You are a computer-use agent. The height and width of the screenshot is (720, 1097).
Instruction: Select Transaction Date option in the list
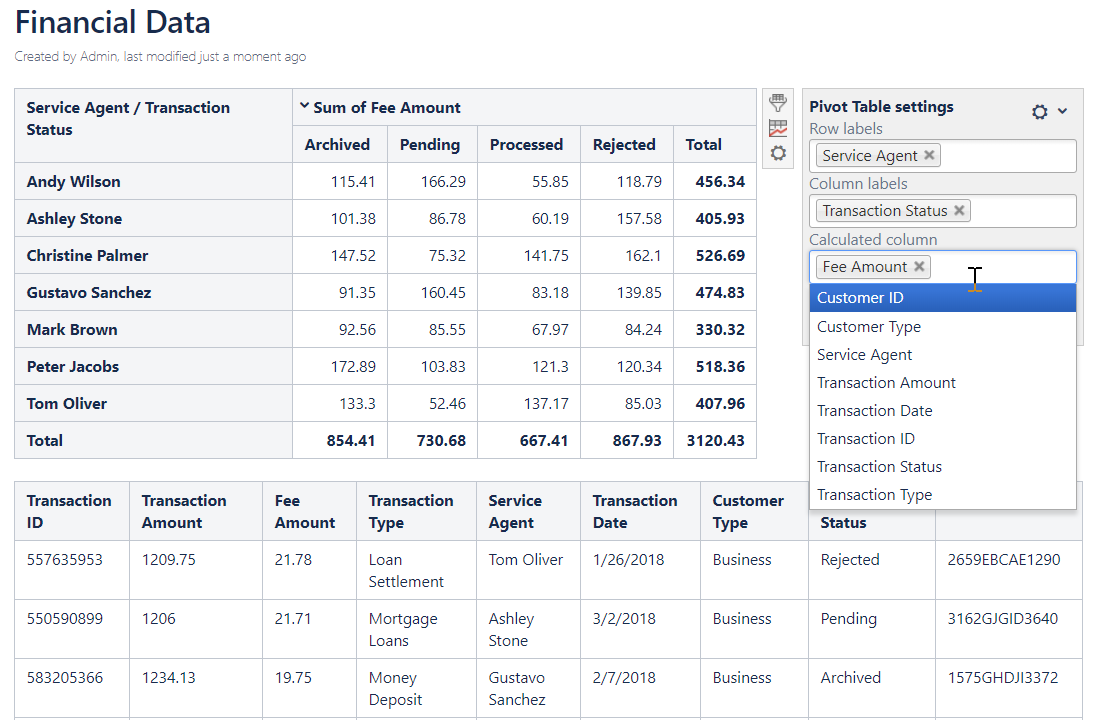pyautogui.click(x=874, y=411)
